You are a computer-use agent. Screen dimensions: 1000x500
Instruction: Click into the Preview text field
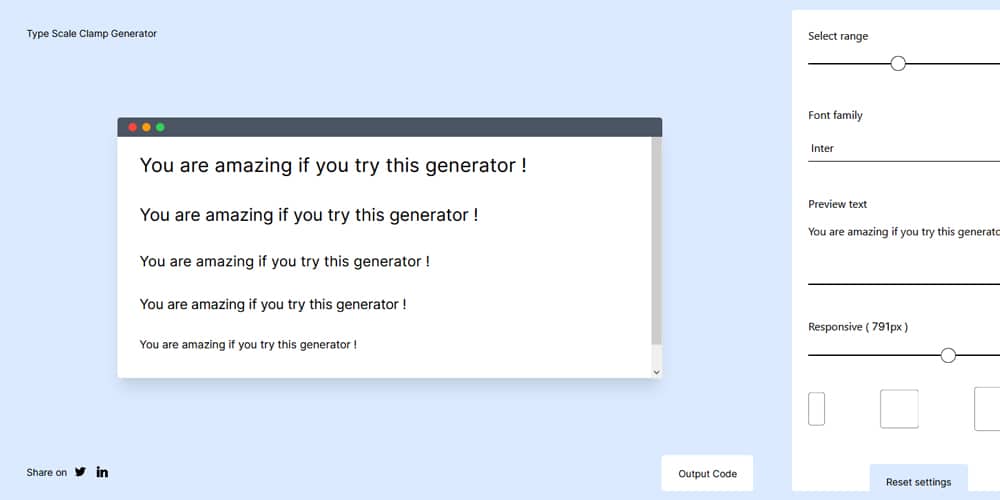(x=904, y=253)
